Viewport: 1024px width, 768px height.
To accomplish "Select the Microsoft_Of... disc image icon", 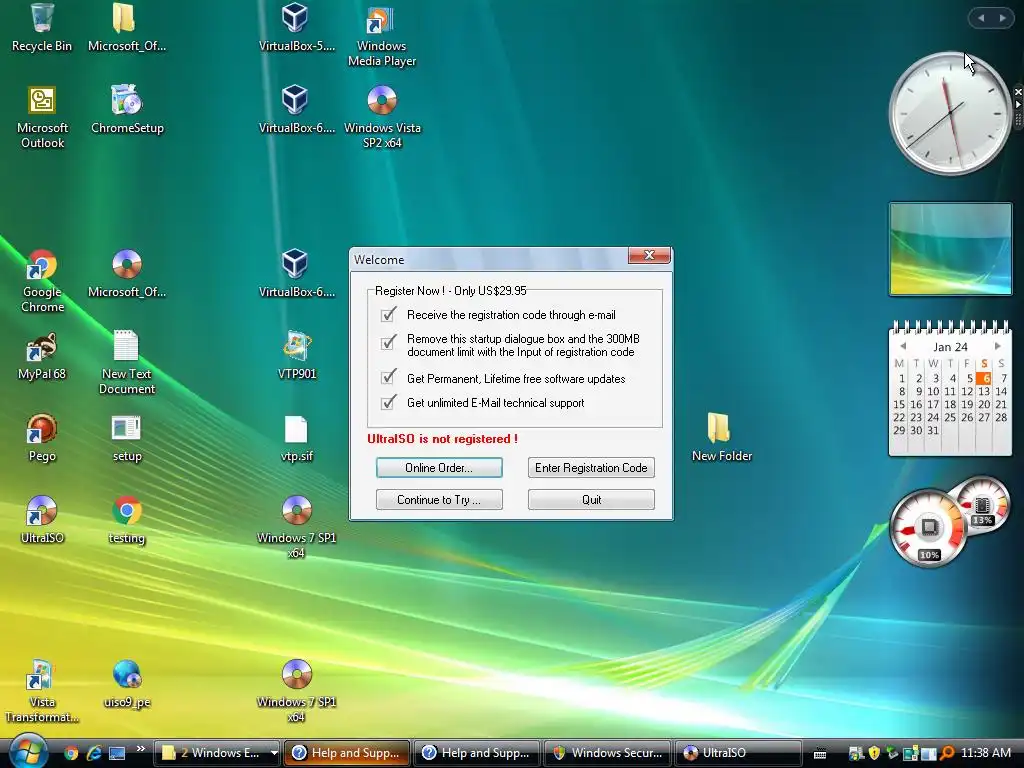I will coord(126,274).
